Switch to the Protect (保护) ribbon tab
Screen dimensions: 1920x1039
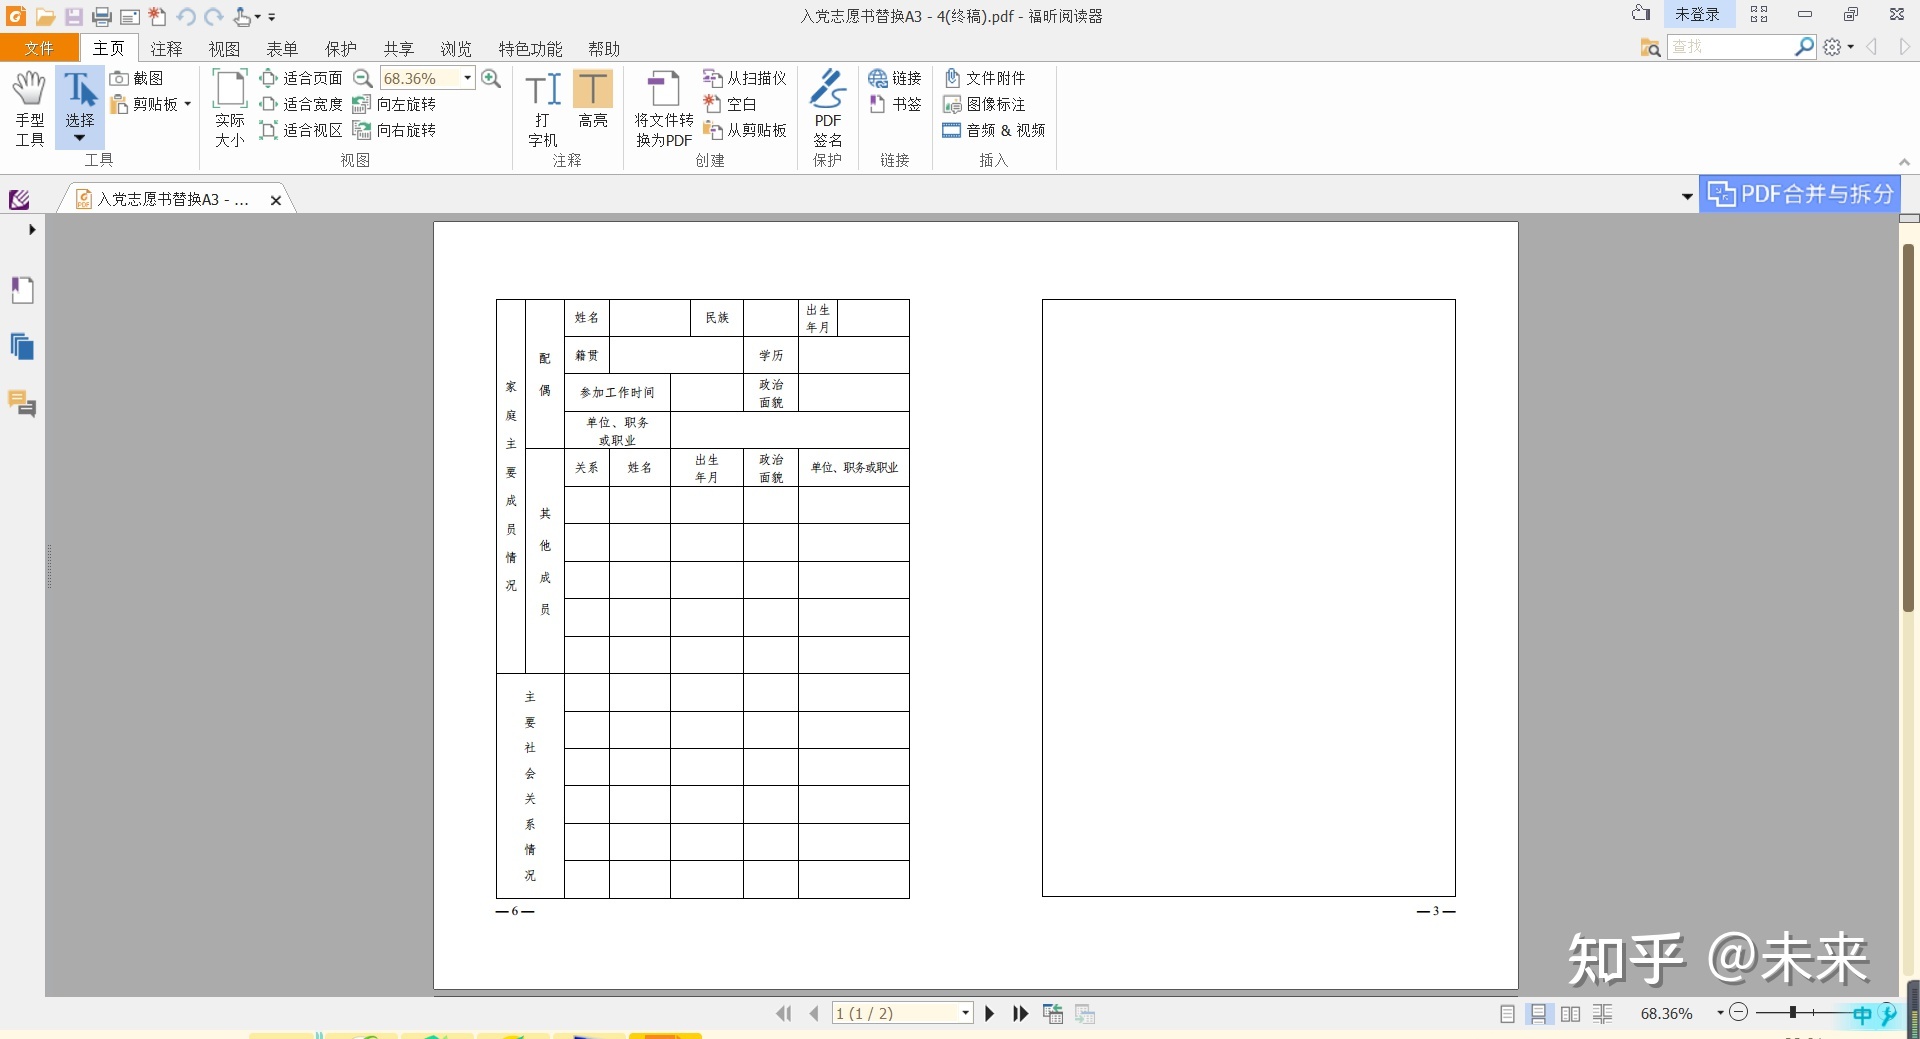point(341,49)
